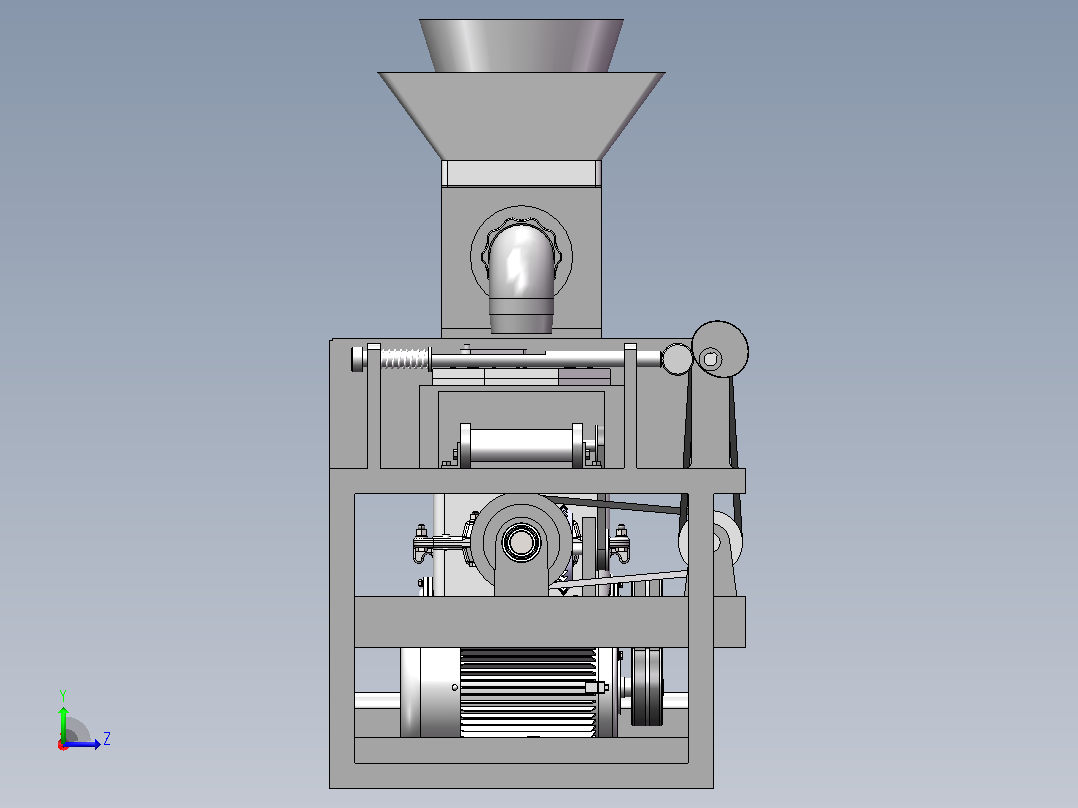This screenshot has width=1078, height=808.
Task: Click the large pulley with hex socket bolt
Action: click(x=719, y=349)
